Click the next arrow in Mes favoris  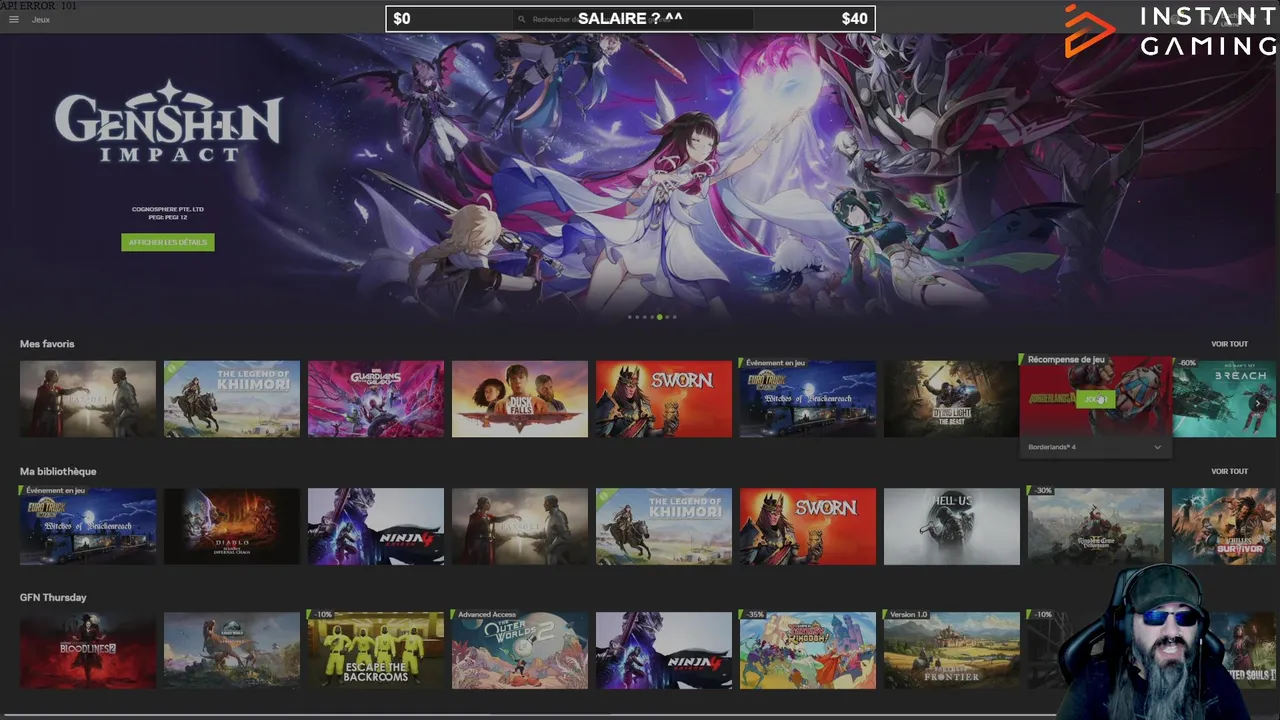point(1259,402)
